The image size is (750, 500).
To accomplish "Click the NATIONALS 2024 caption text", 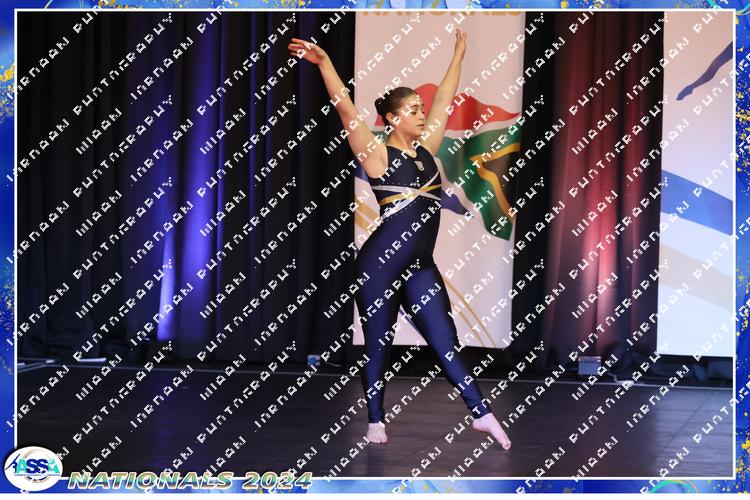I will (x=190, y=480).
